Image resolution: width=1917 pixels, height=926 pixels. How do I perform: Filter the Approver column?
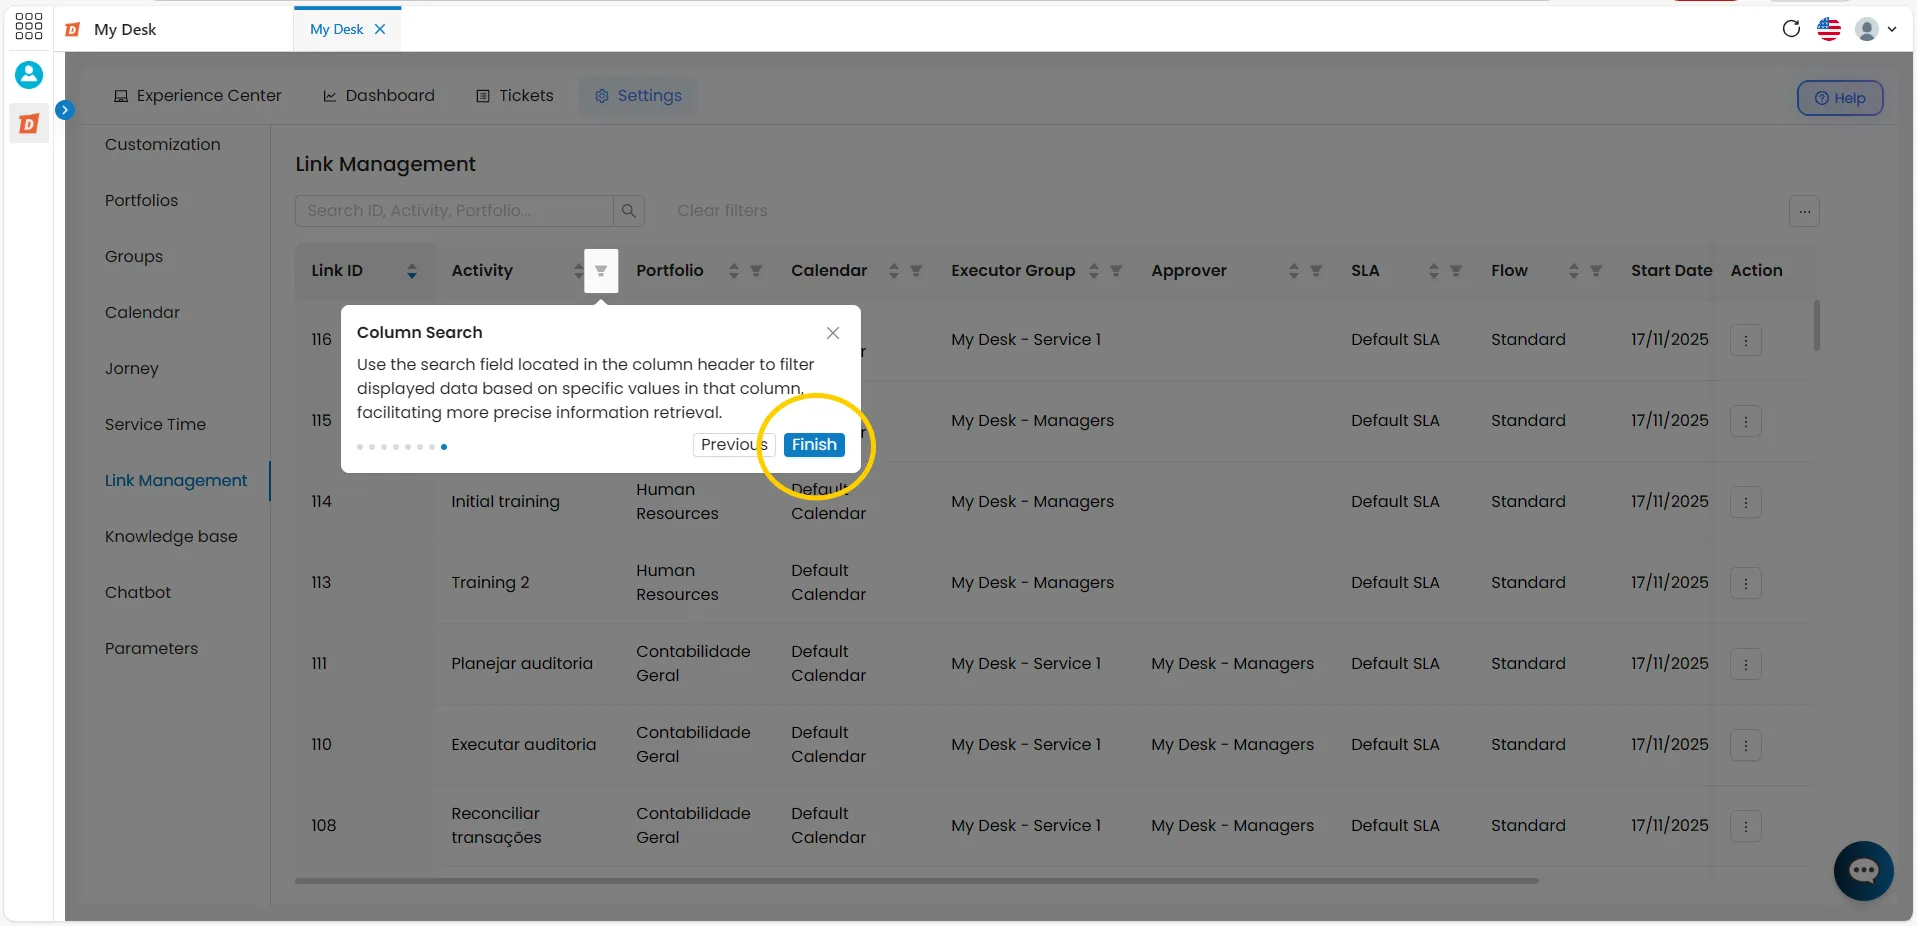point(1316,271)
